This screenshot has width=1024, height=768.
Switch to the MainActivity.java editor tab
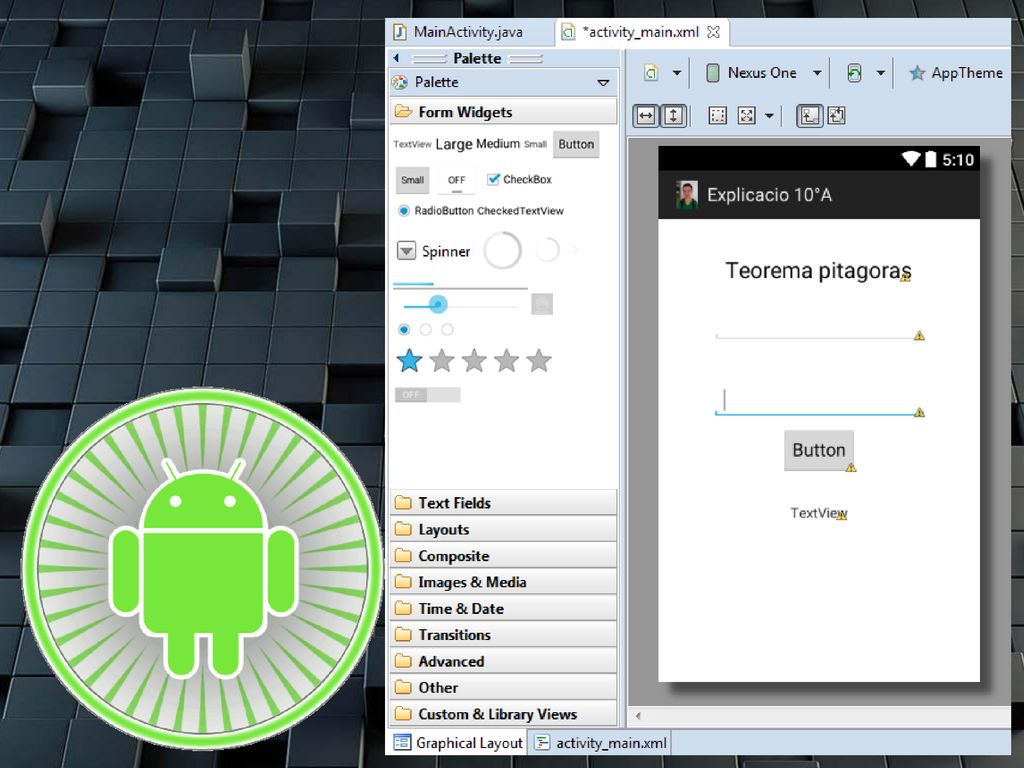tap(470, 31)
